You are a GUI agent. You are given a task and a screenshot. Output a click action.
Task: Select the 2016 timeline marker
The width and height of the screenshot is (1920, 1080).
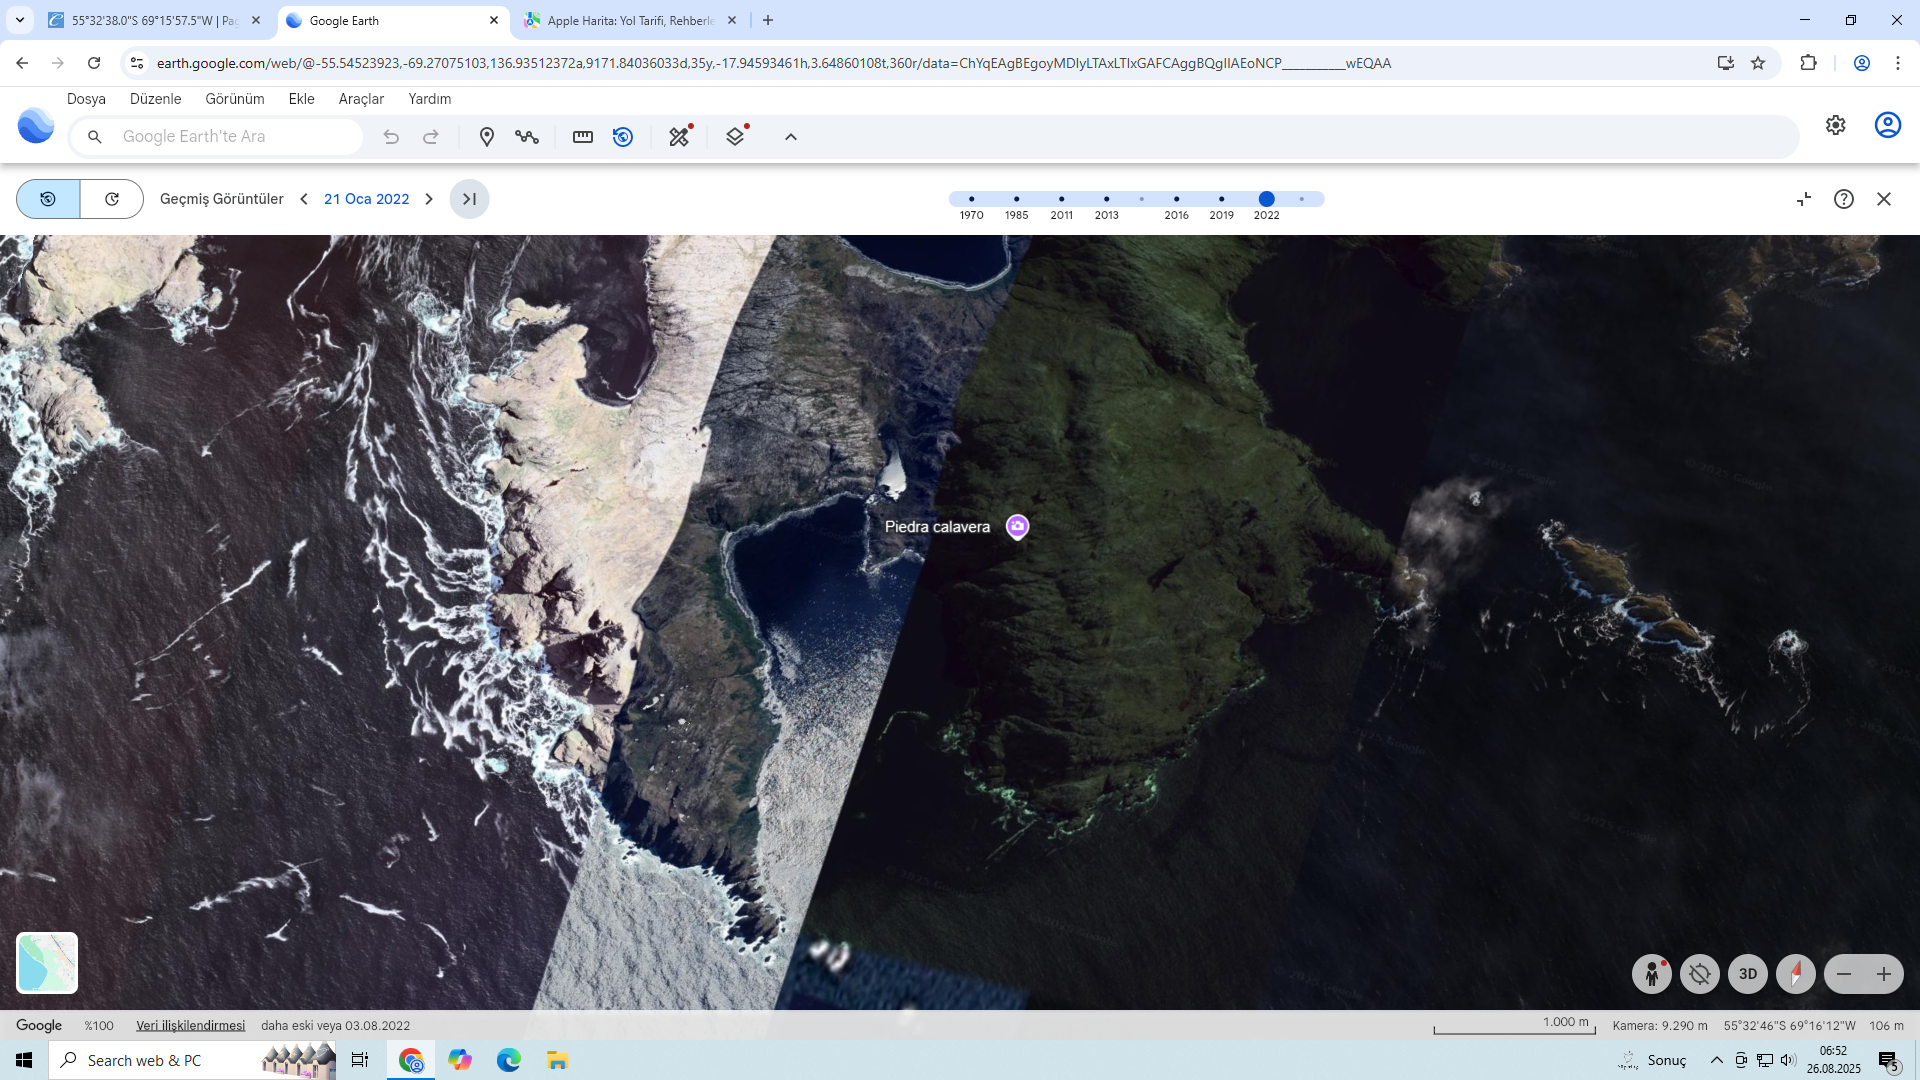[1176, 199]
